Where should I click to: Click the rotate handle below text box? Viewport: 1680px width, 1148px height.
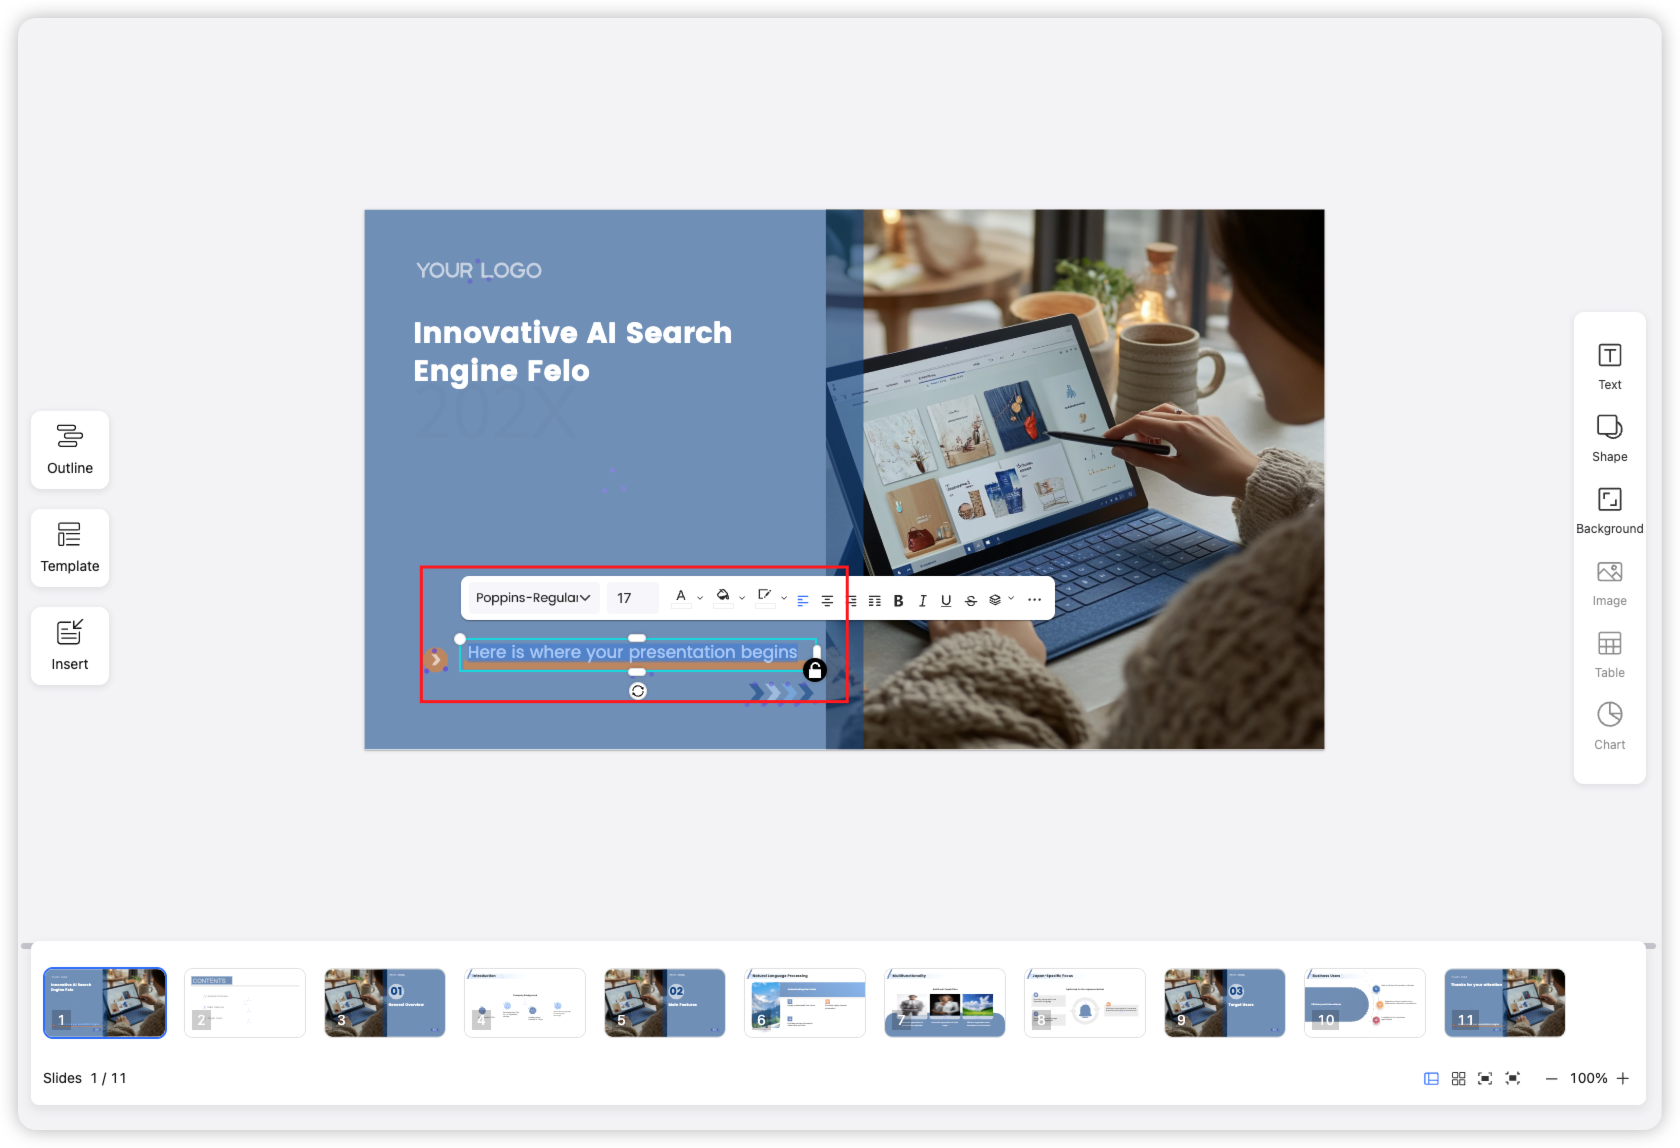(638, 691)
